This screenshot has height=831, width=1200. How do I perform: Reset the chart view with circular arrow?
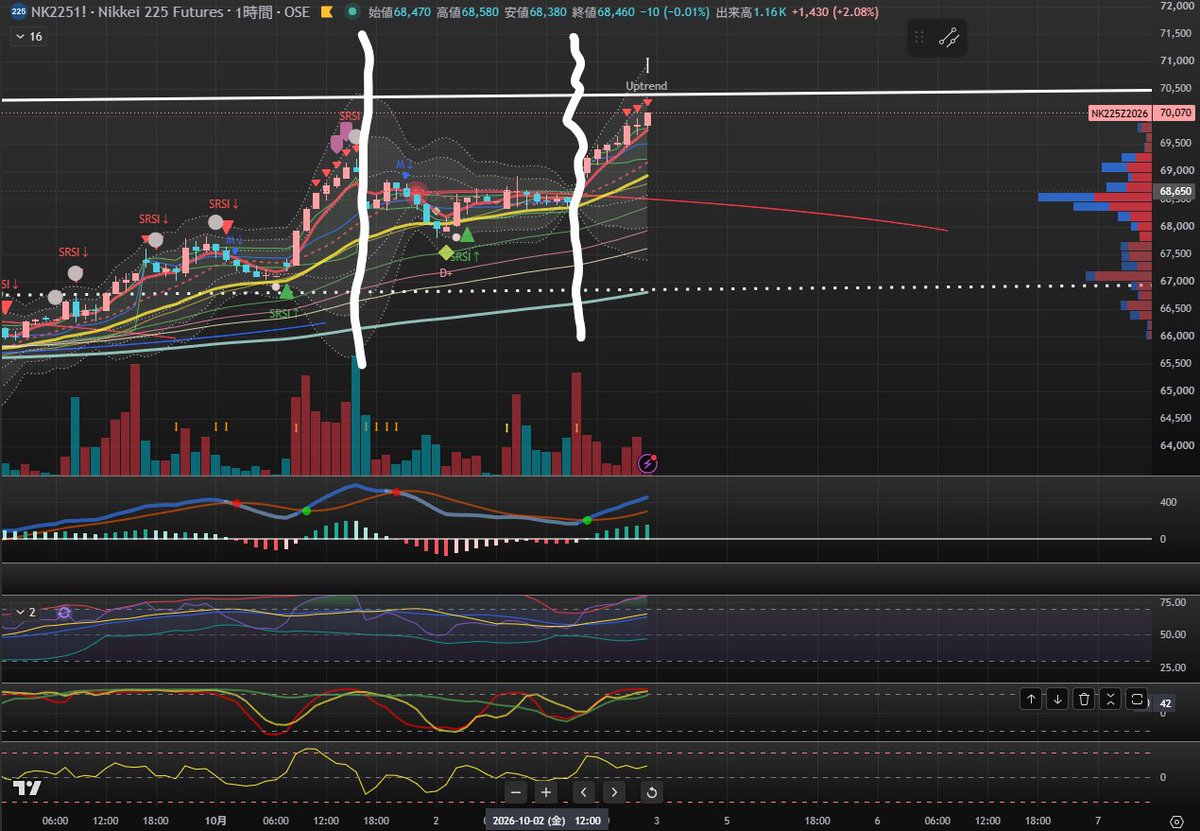click(651, 793)
